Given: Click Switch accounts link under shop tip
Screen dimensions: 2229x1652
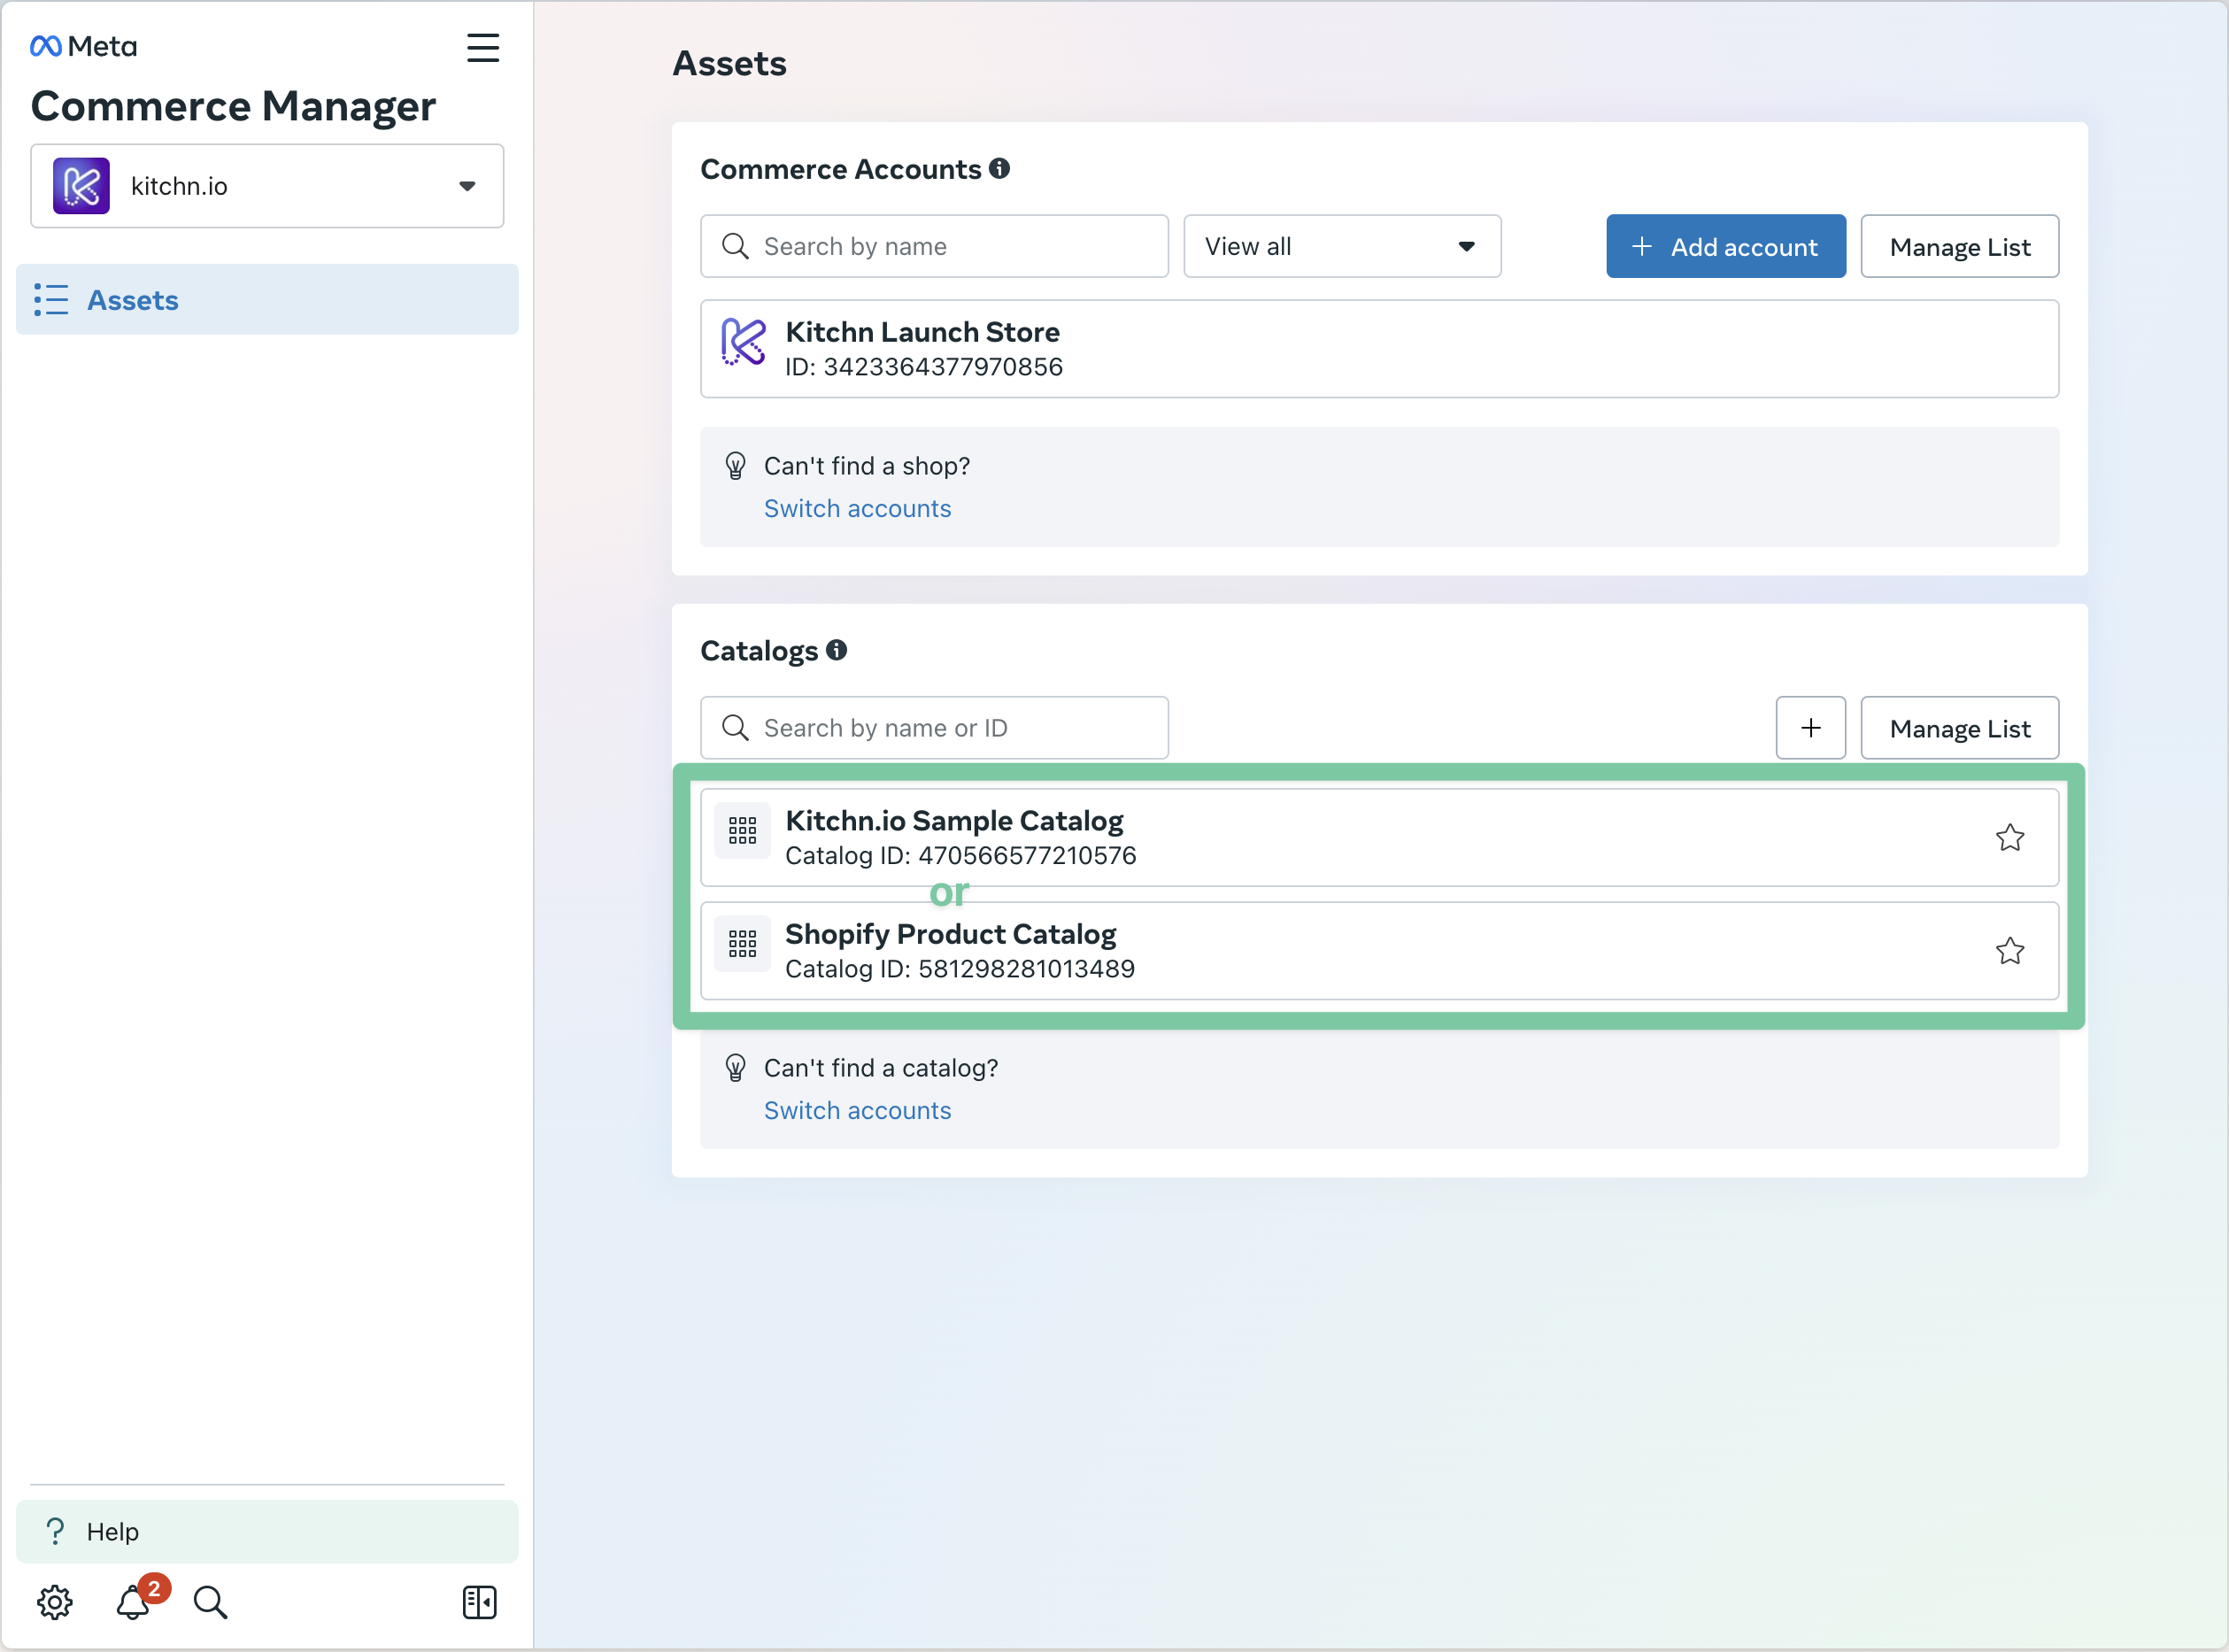Looking at the screenshot, I should (x=857, y=508).
